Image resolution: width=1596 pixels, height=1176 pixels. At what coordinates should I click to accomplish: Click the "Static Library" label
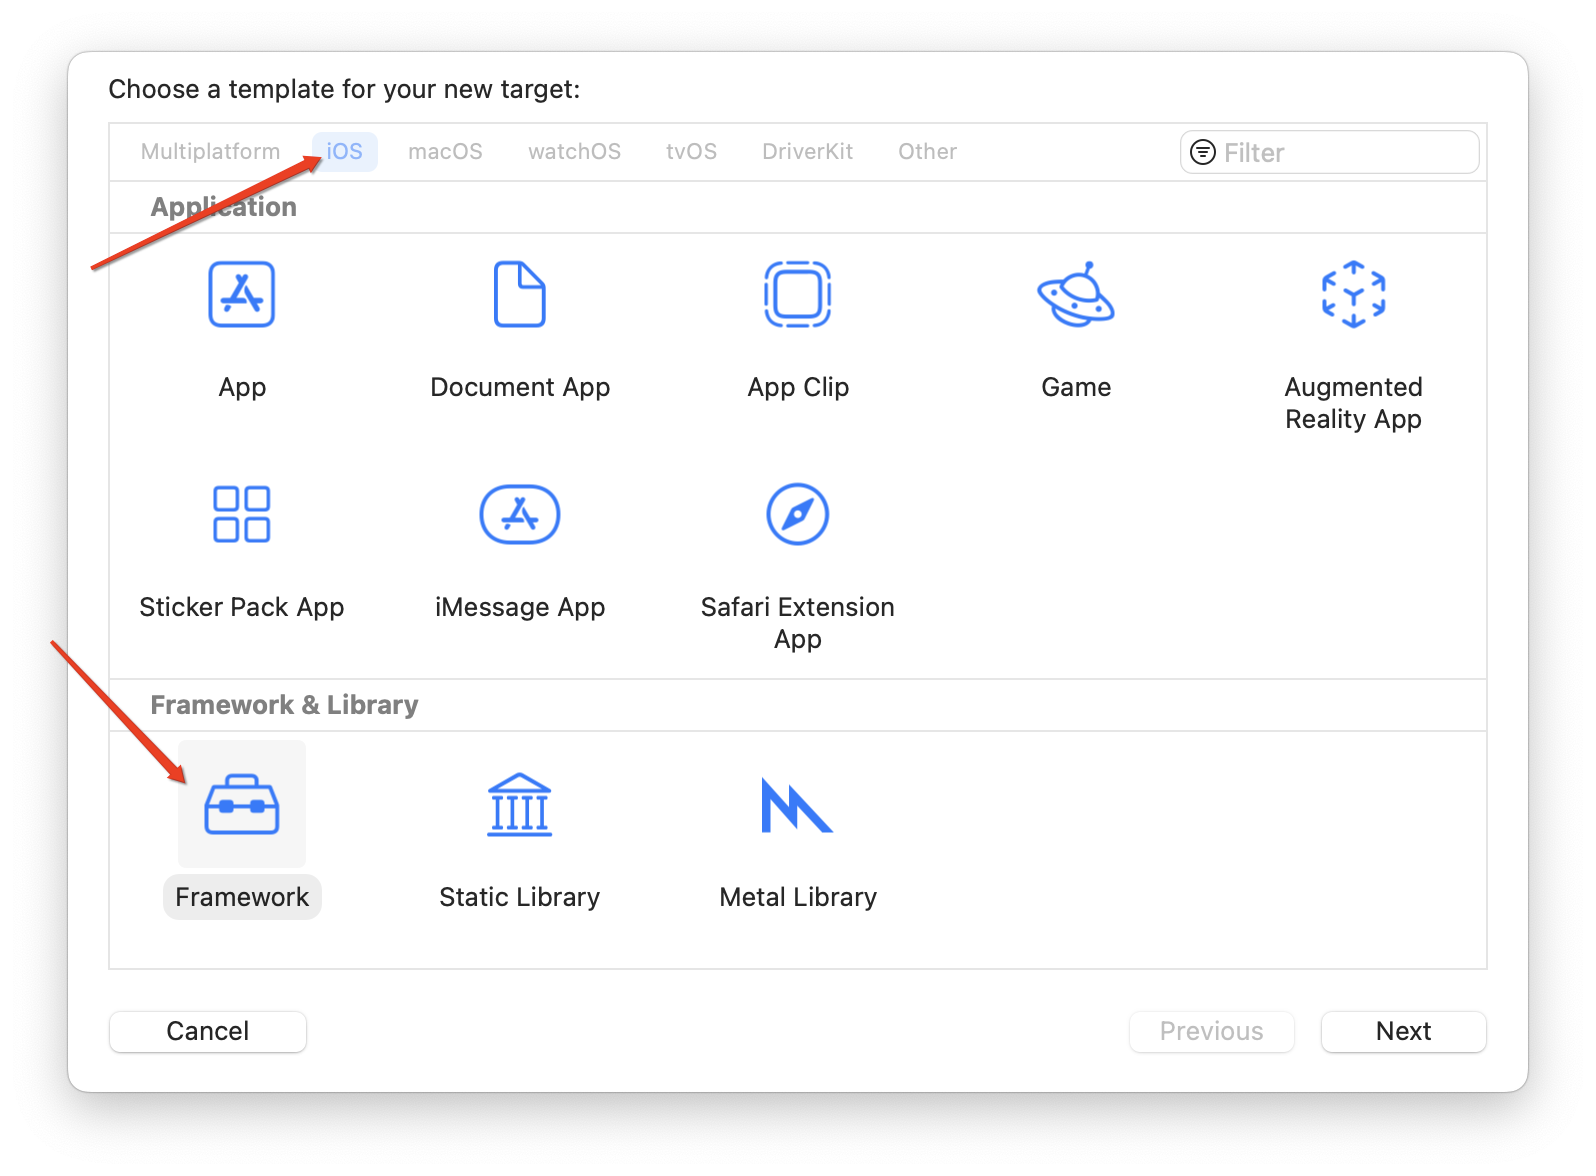point(520,897)
